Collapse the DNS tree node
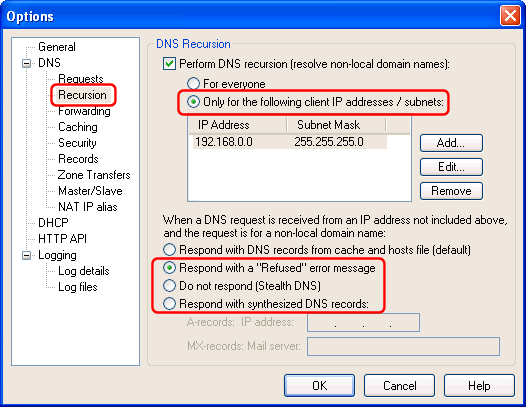The height and width of the screenshot is (407, 526). (x=26, y=63)
